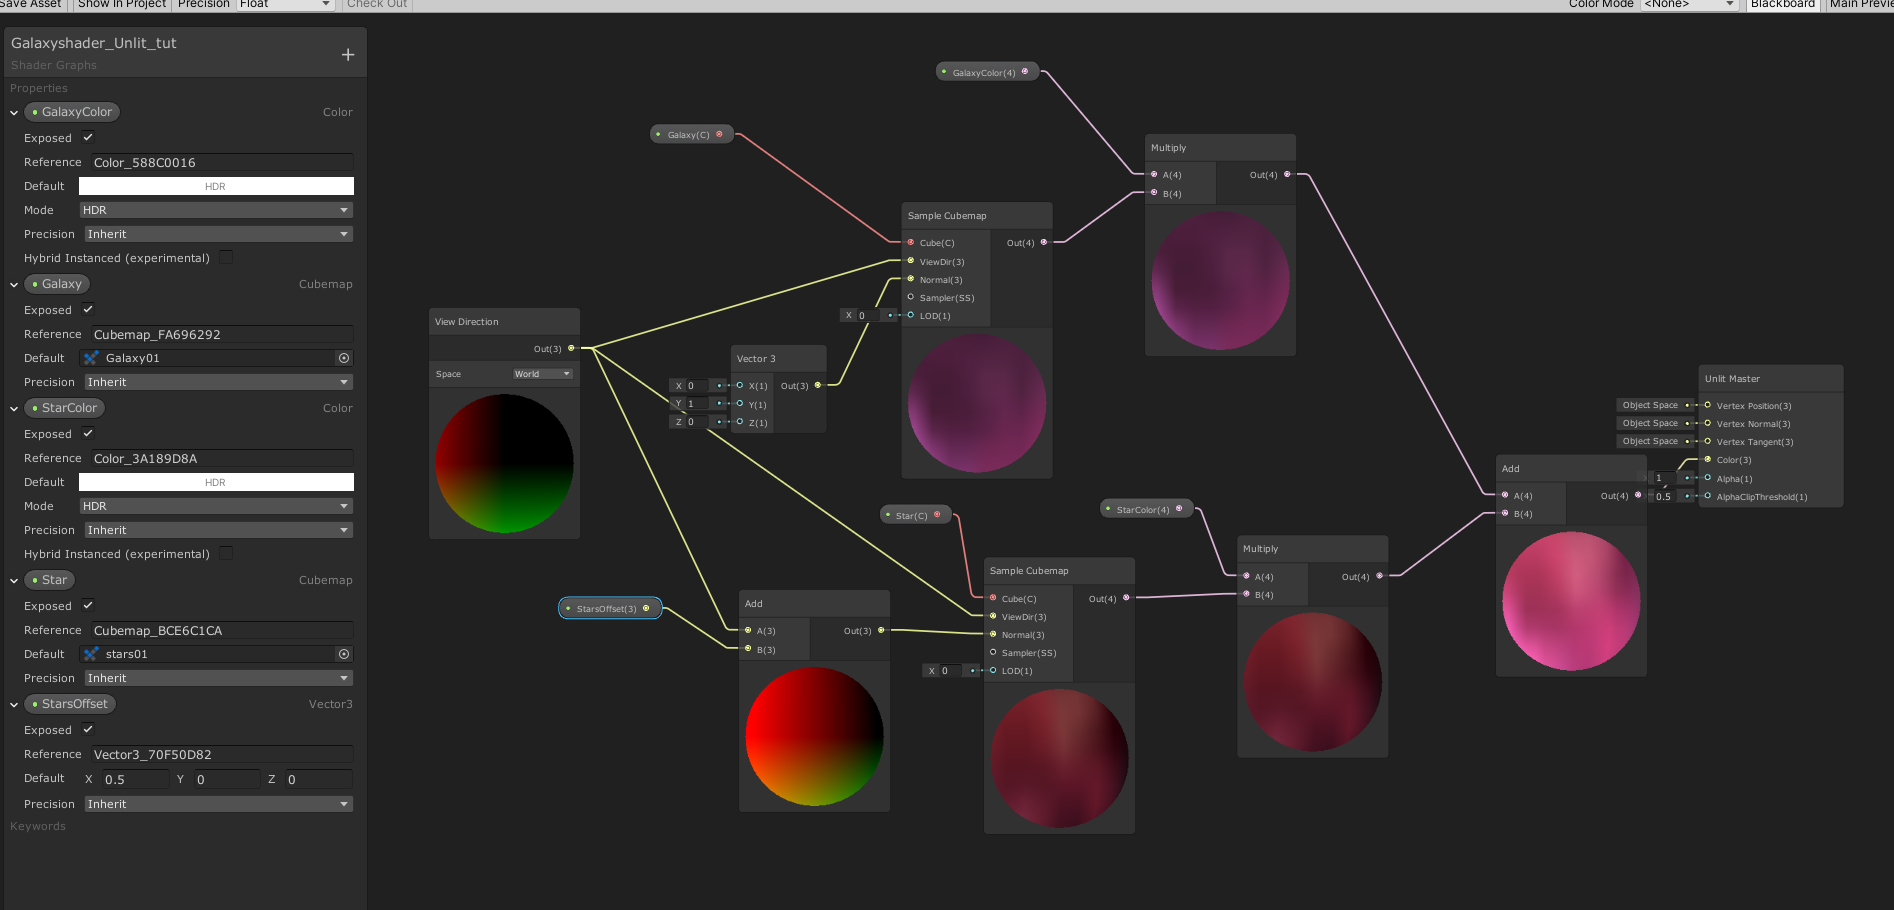
Task: Toggle the Exposed checkbox under GalaxyColor
Action: pyautogui.click(x=87, y=138)
